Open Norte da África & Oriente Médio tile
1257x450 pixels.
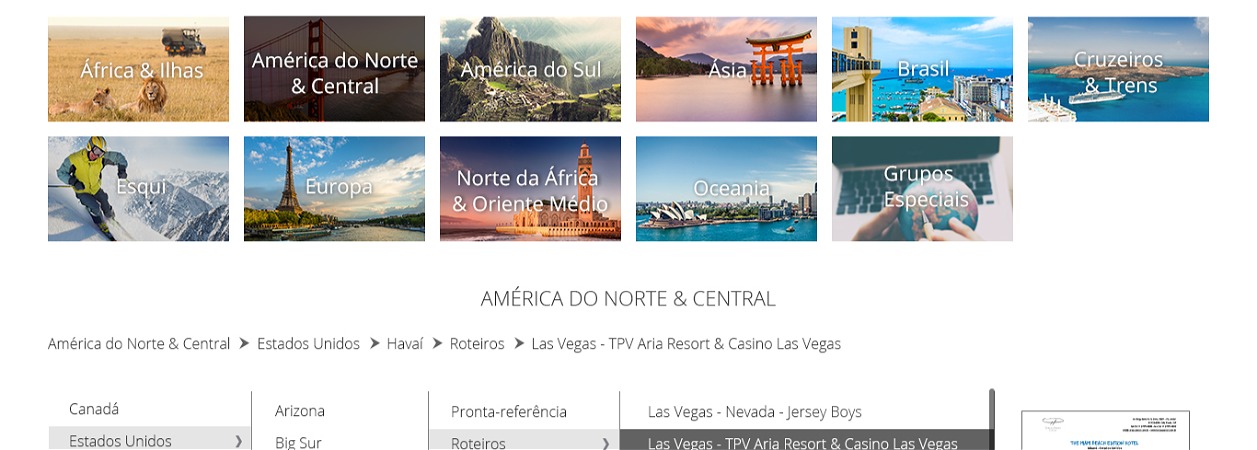(530, 189)
